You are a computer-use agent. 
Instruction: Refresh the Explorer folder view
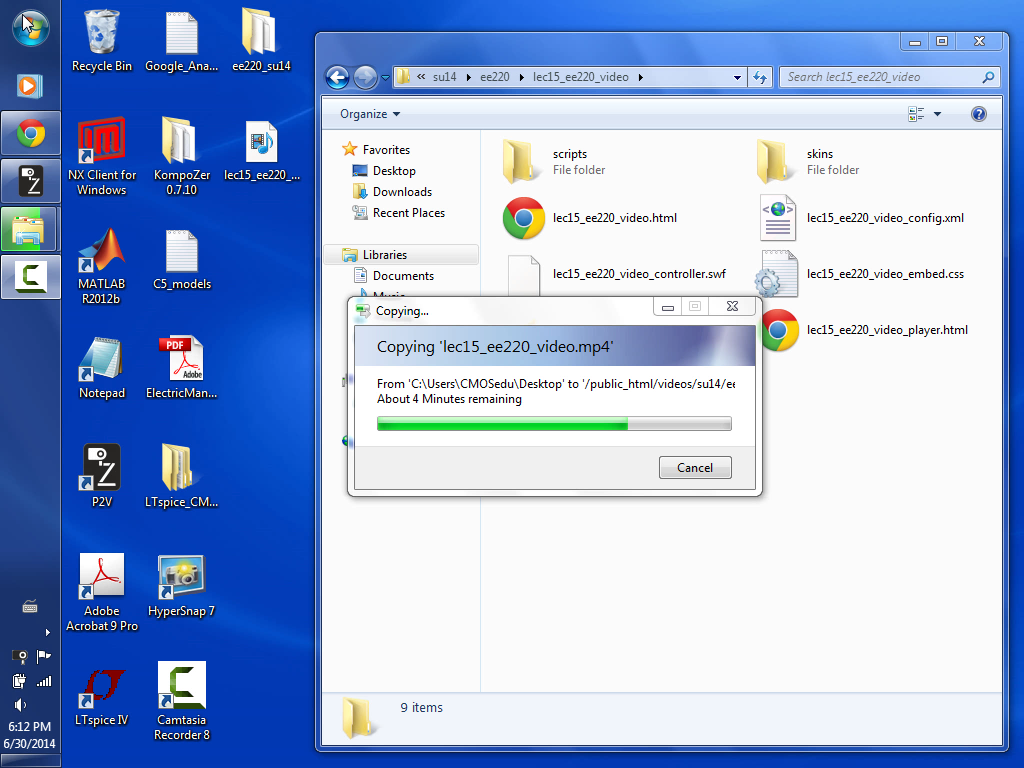(760, 77)
